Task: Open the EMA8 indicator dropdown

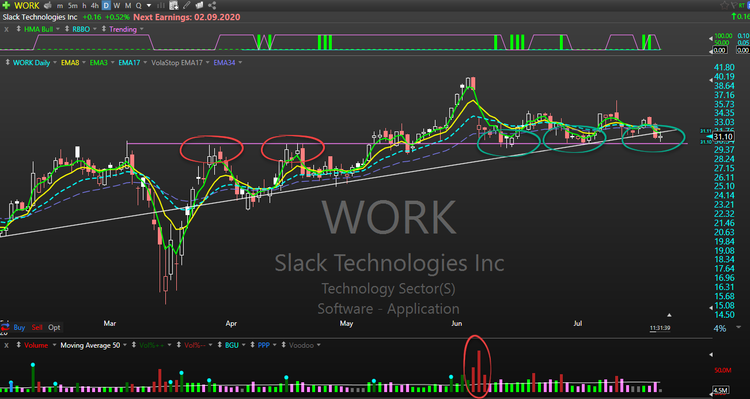Action: [x=83, y=62]
